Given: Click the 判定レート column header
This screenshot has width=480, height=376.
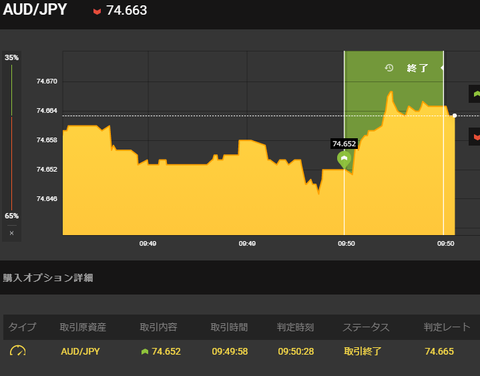Looking at the screenshot, I should tap(447, 327).
